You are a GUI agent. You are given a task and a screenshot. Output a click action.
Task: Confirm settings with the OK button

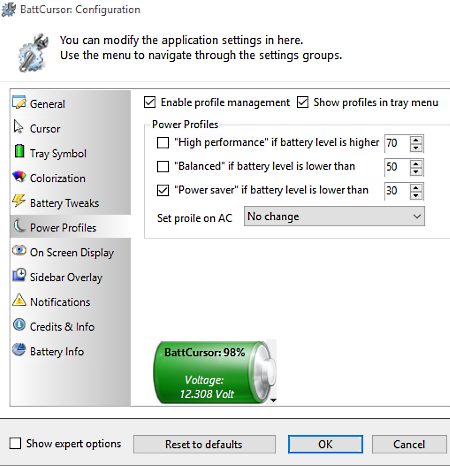click(x=325, y=444)
